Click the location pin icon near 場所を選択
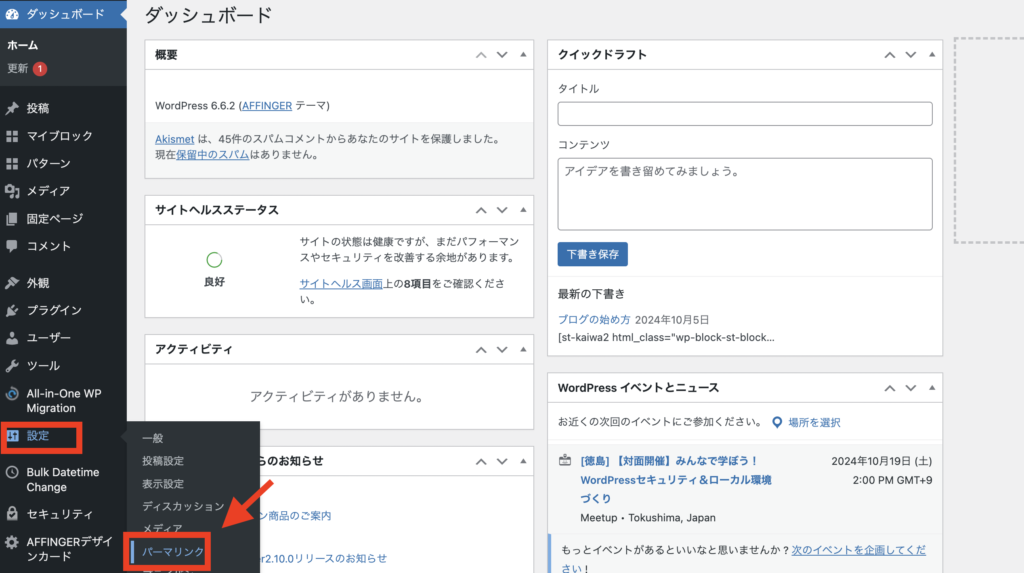Viewport: 1024px width, 573px height. [777, 423]
